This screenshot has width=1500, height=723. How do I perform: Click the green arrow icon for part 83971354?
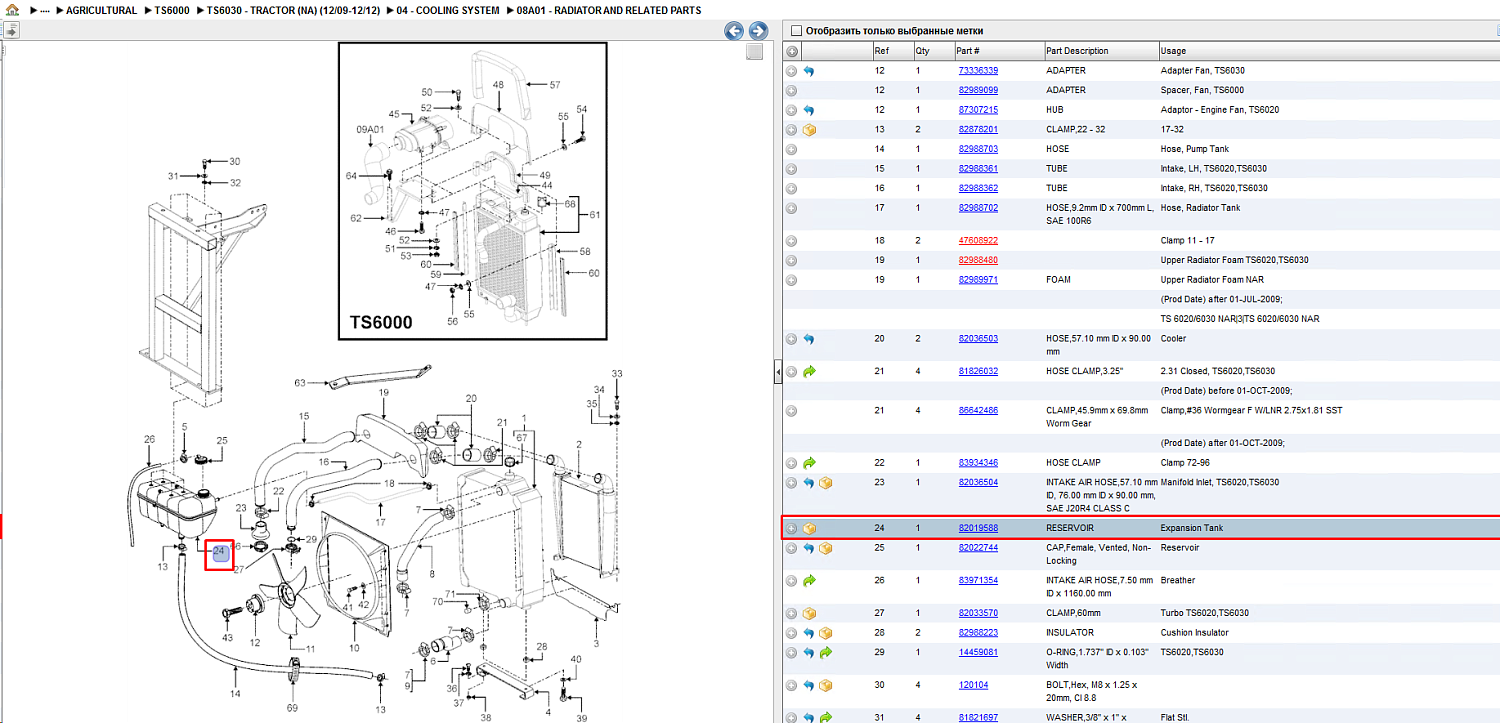click(809, 580)
